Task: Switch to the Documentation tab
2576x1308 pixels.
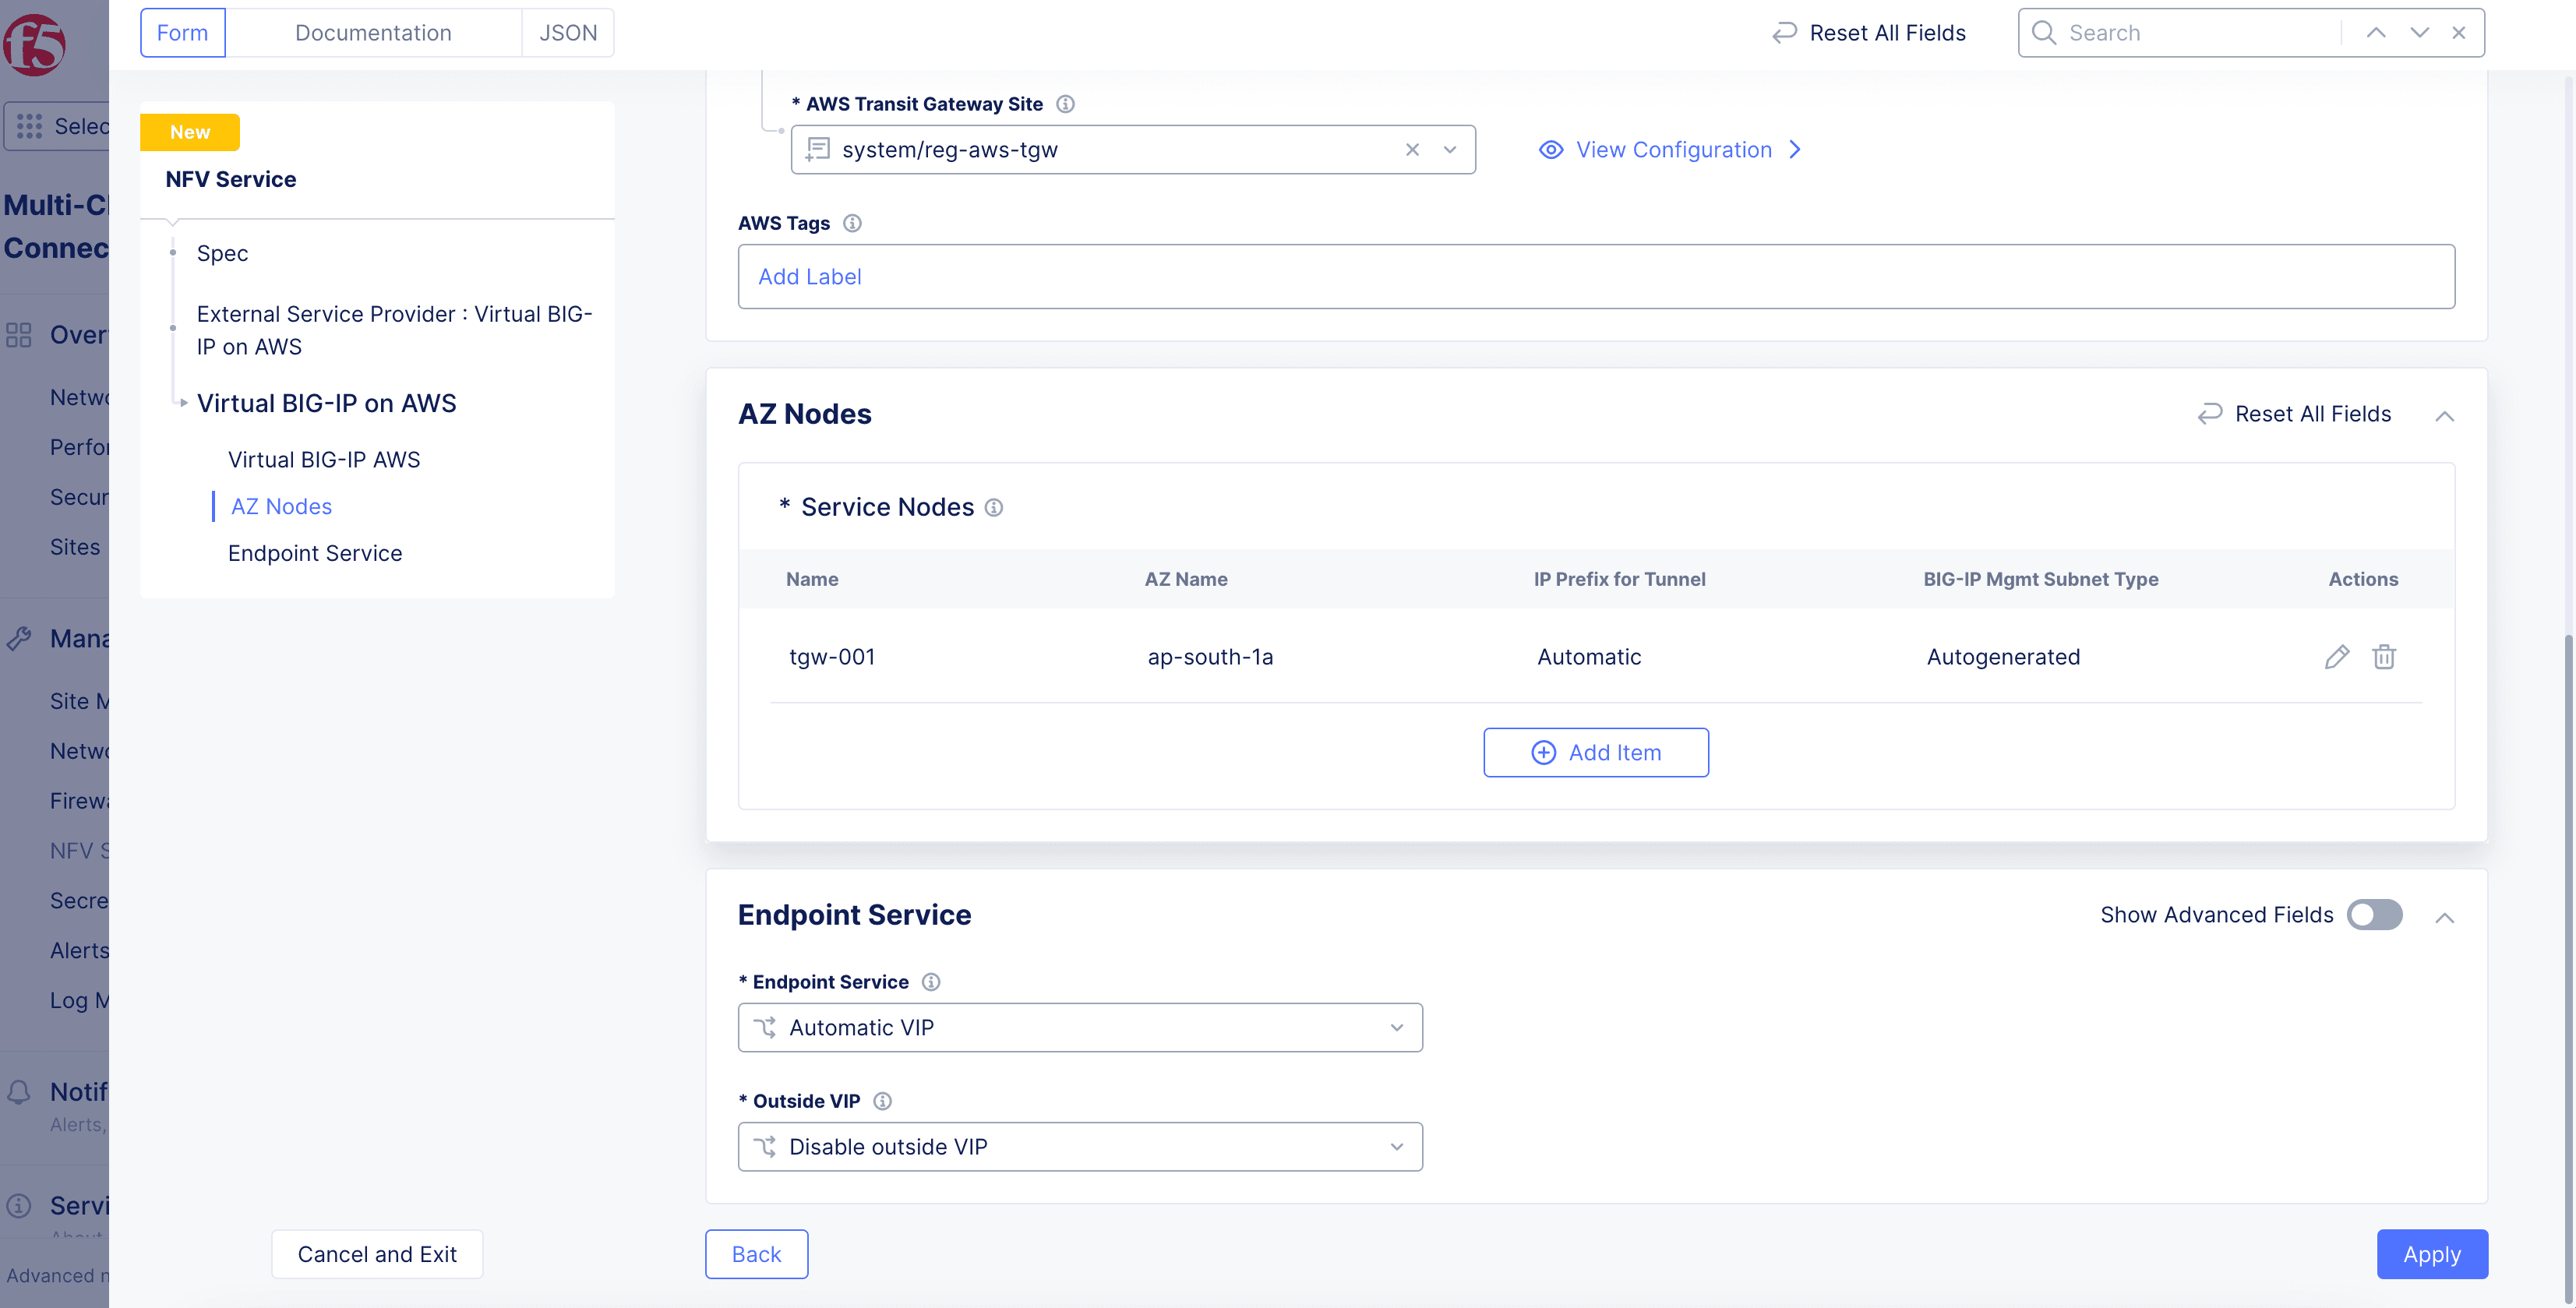Action: [x=373, y=33]
